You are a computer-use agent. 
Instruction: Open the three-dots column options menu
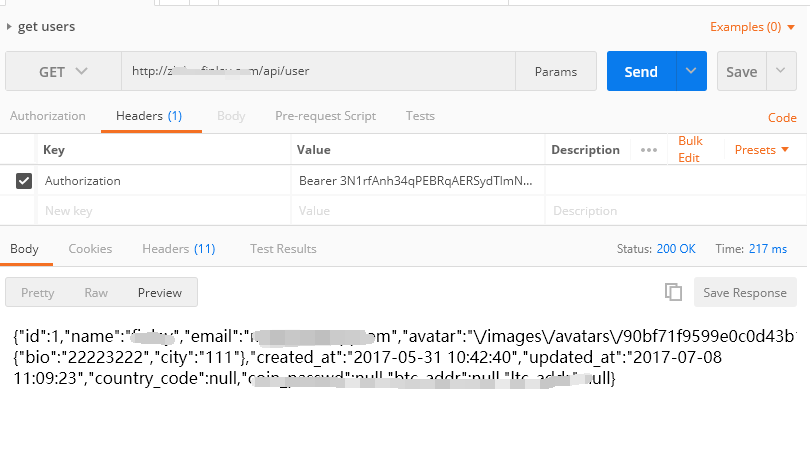coord(649,150)
